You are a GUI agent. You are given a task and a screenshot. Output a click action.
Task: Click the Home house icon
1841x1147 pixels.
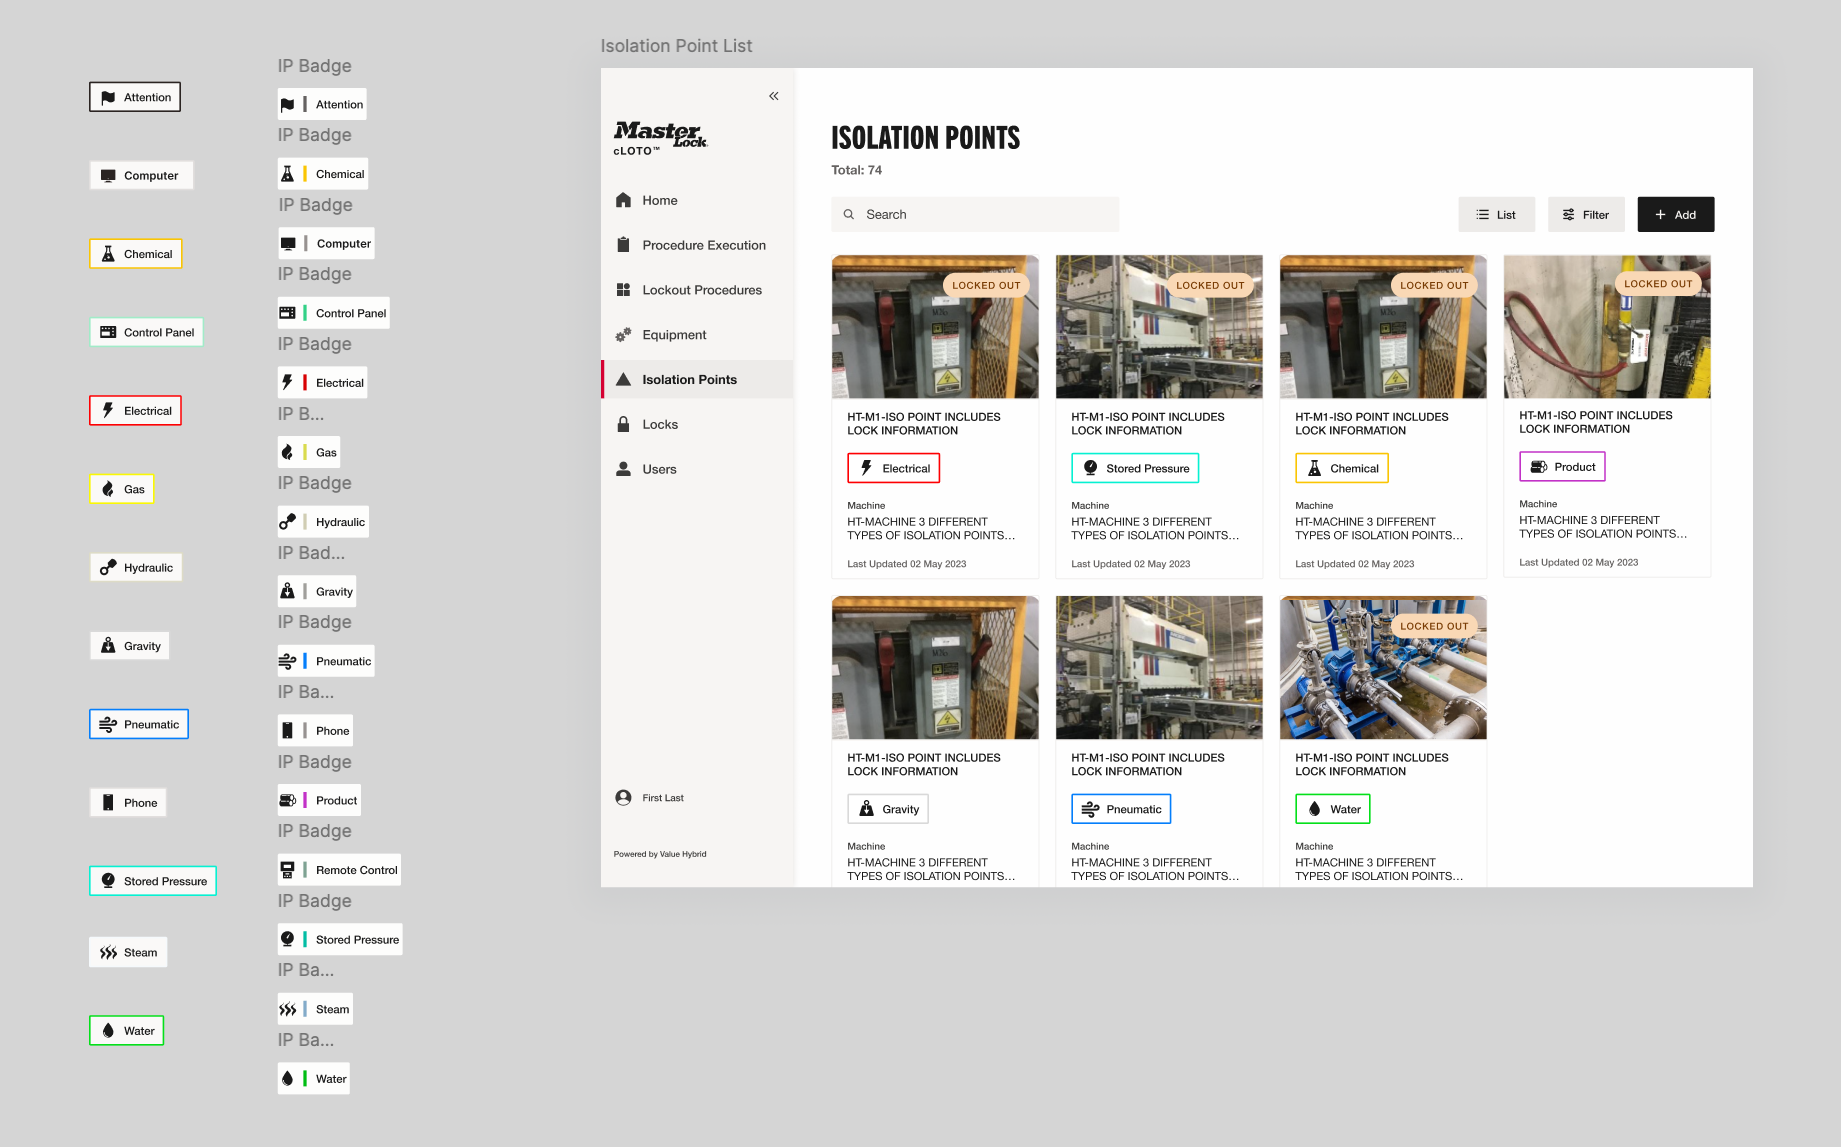(623, 200)
